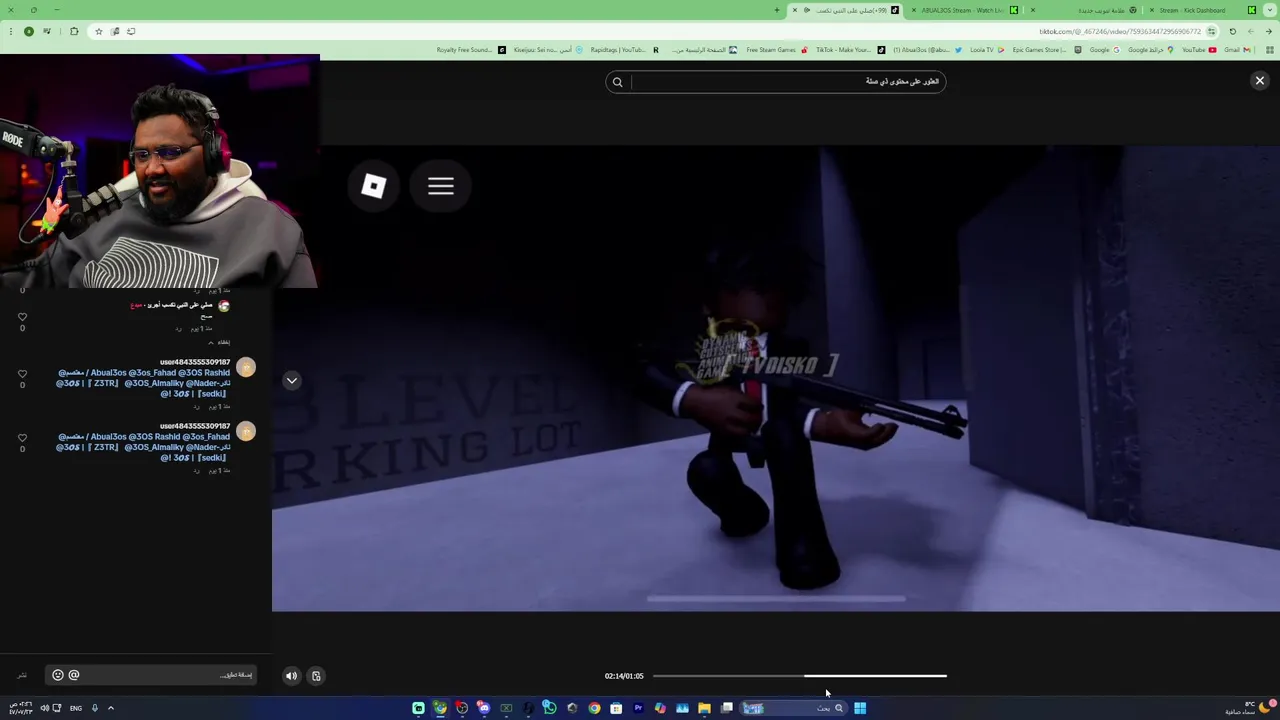Click the @ mention icon in comment box
Image resolution: width=1280 pixels, height=720 pixels.
[x=74, y=675]
